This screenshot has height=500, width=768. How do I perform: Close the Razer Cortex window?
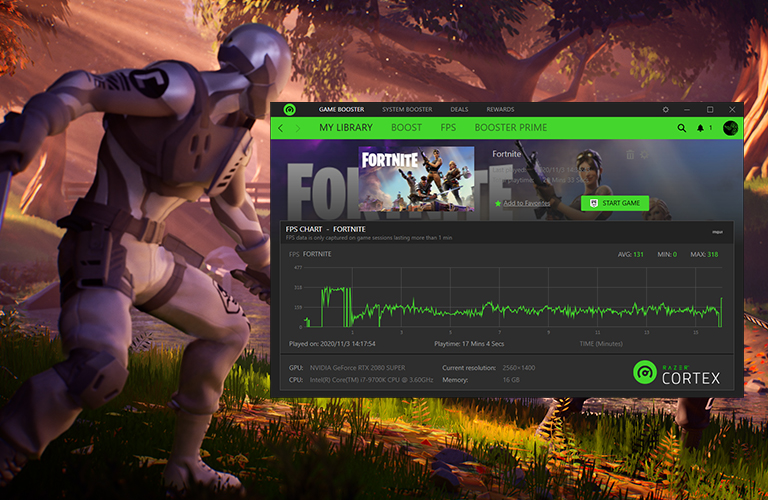(x=732, y=110)
